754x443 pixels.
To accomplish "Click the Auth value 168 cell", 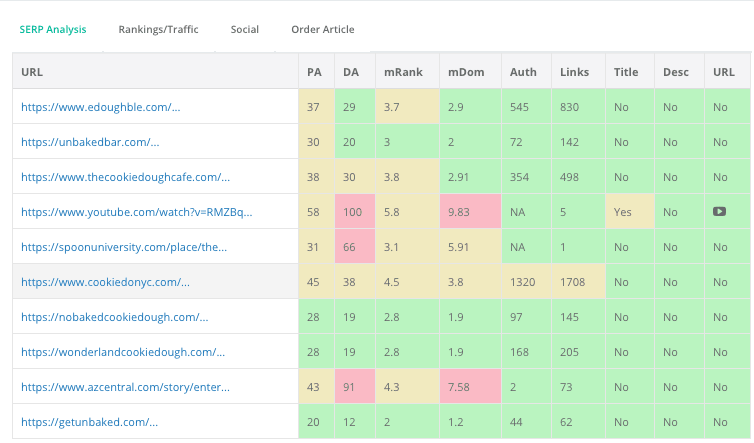I will click(527, 352).
